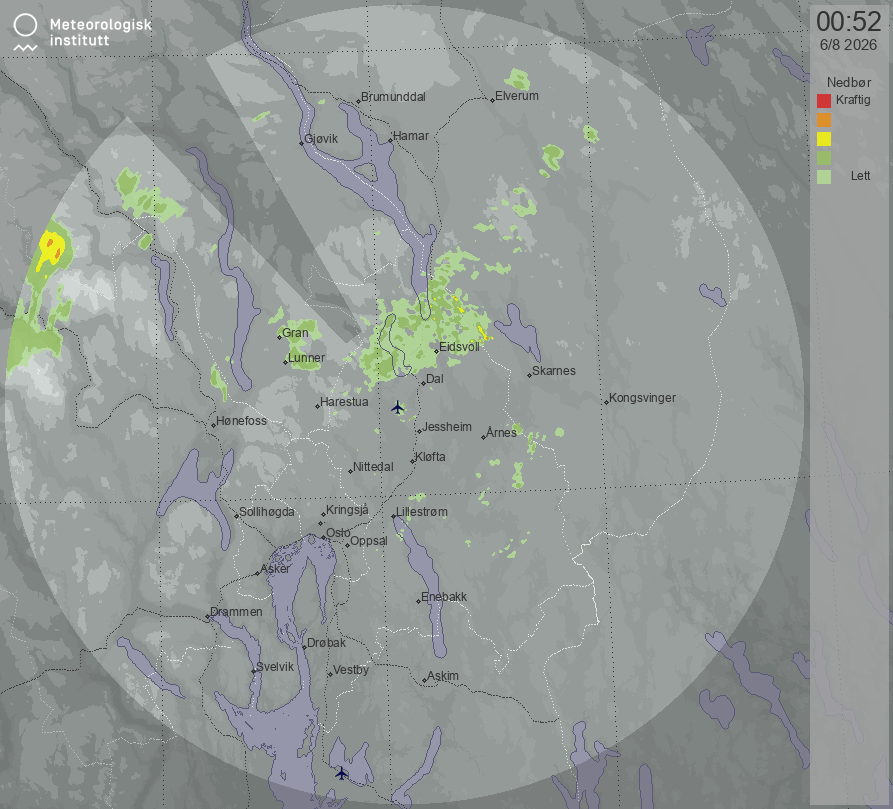Click the Skarnes town label
This screenshot has height=809, width=893.
[554, 371]
